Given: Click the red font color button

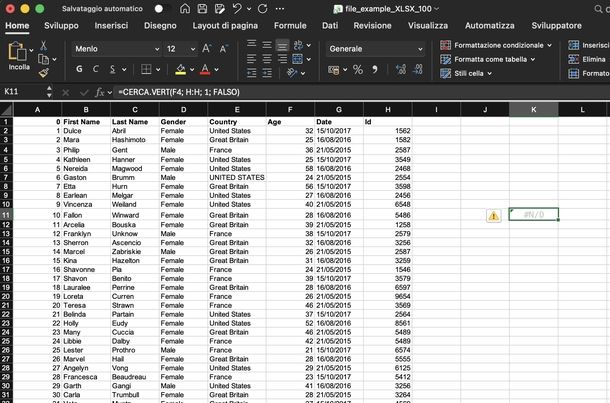Looking at the screenshot, I should tap(205, 69).
